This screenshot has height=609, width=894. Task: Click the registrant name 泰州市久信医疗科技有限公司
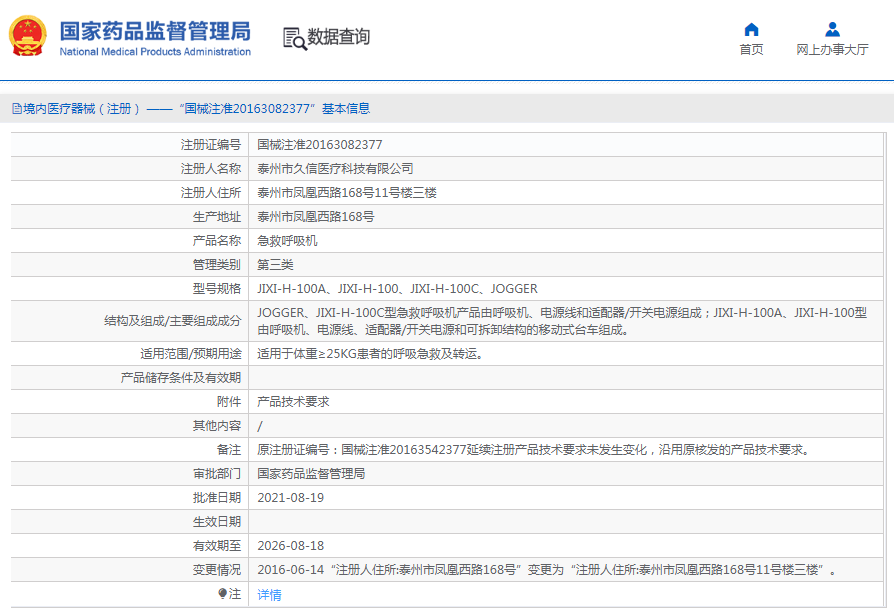(x=335, y=169)
